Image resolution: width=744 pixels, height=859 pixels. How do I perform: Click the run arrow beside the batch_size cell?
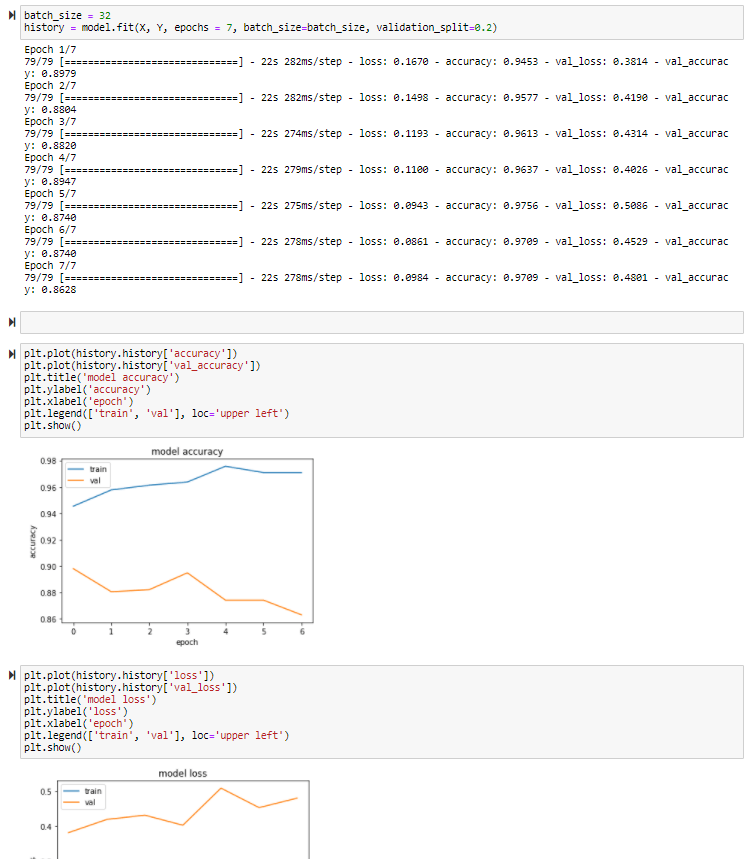(x=13, y=16)
